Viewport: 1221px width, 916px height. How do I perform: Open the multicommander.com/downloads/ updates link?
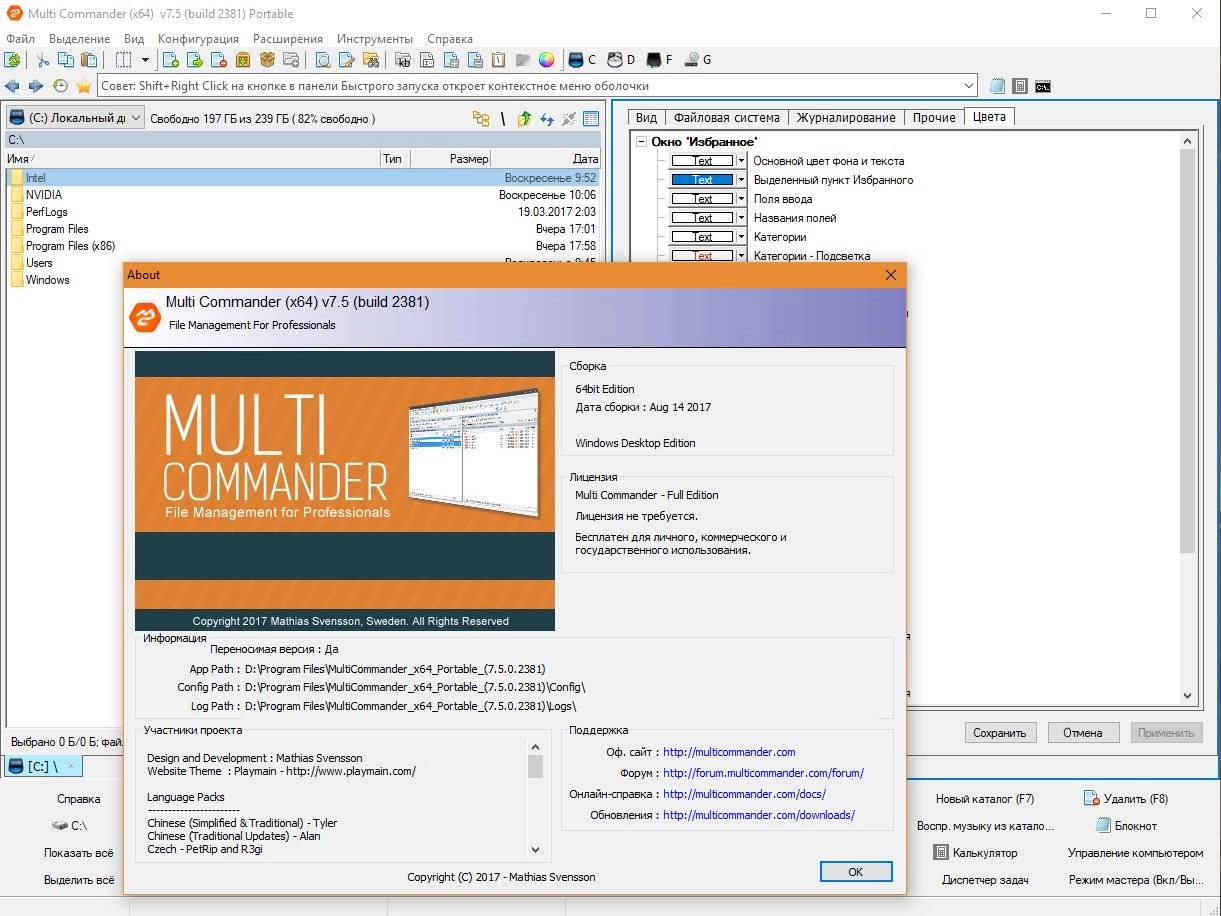[759, 815]
